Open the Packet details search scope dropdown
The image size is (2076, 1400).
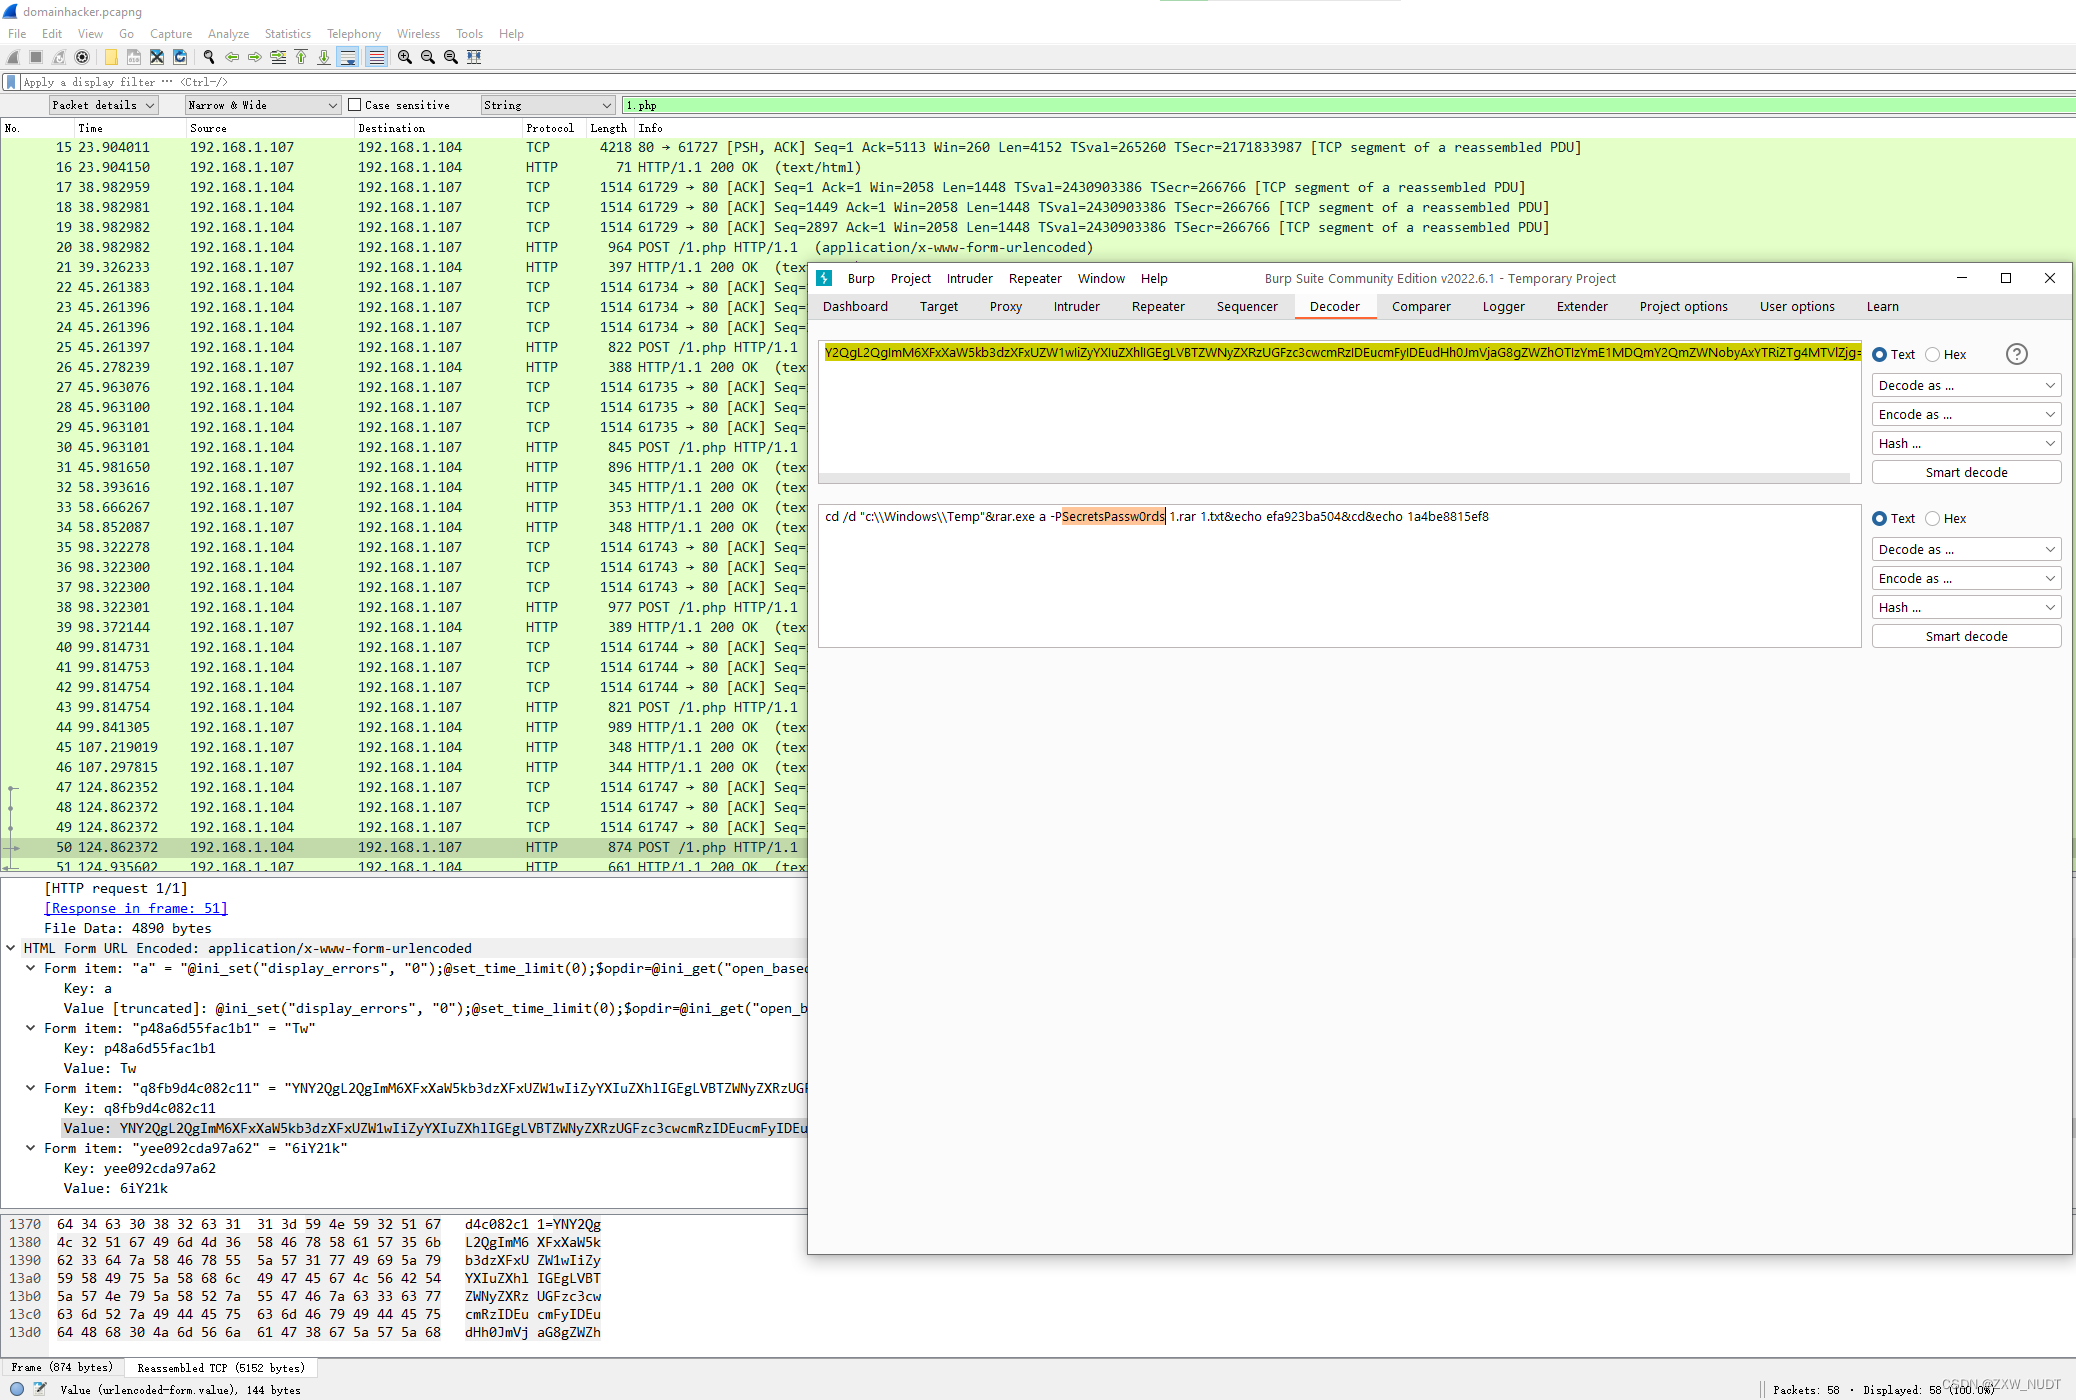point(104,105)
